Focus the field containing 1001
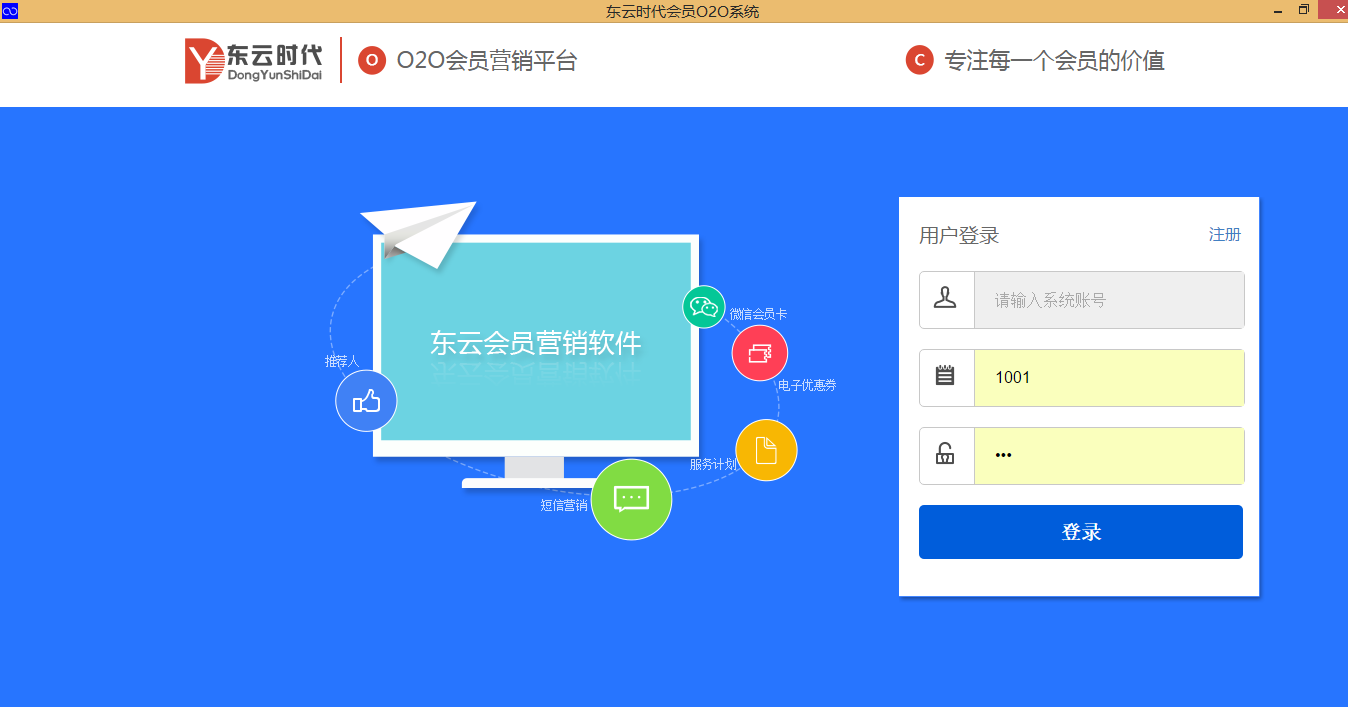The width and height of the screenshot is (1348, 710). click(x=1109, y=378)
